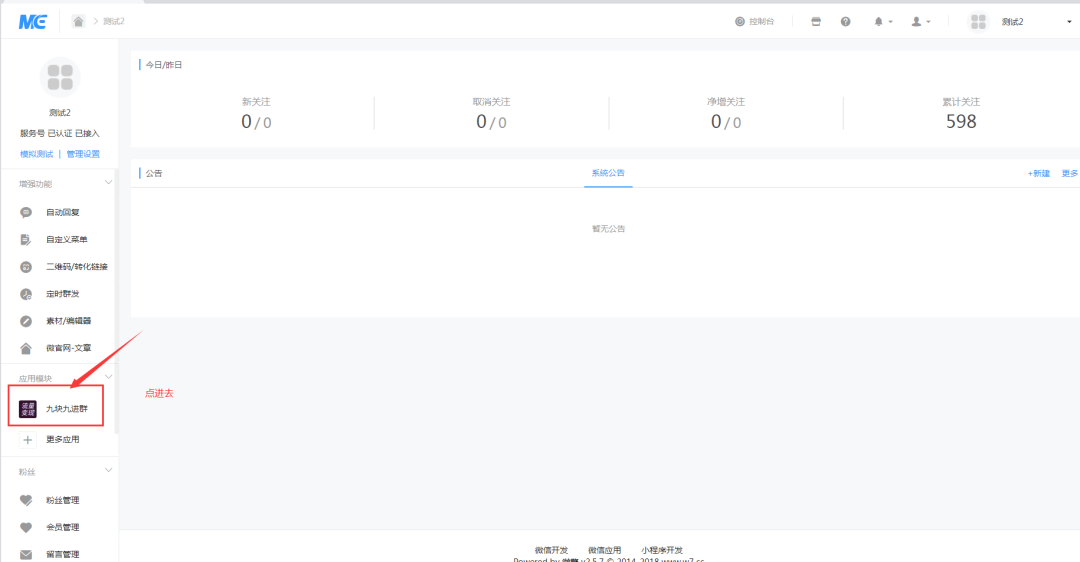The image size is (1080, 562).
Task: Collapse the 增强功能 sidebar section
Action: 109,183
